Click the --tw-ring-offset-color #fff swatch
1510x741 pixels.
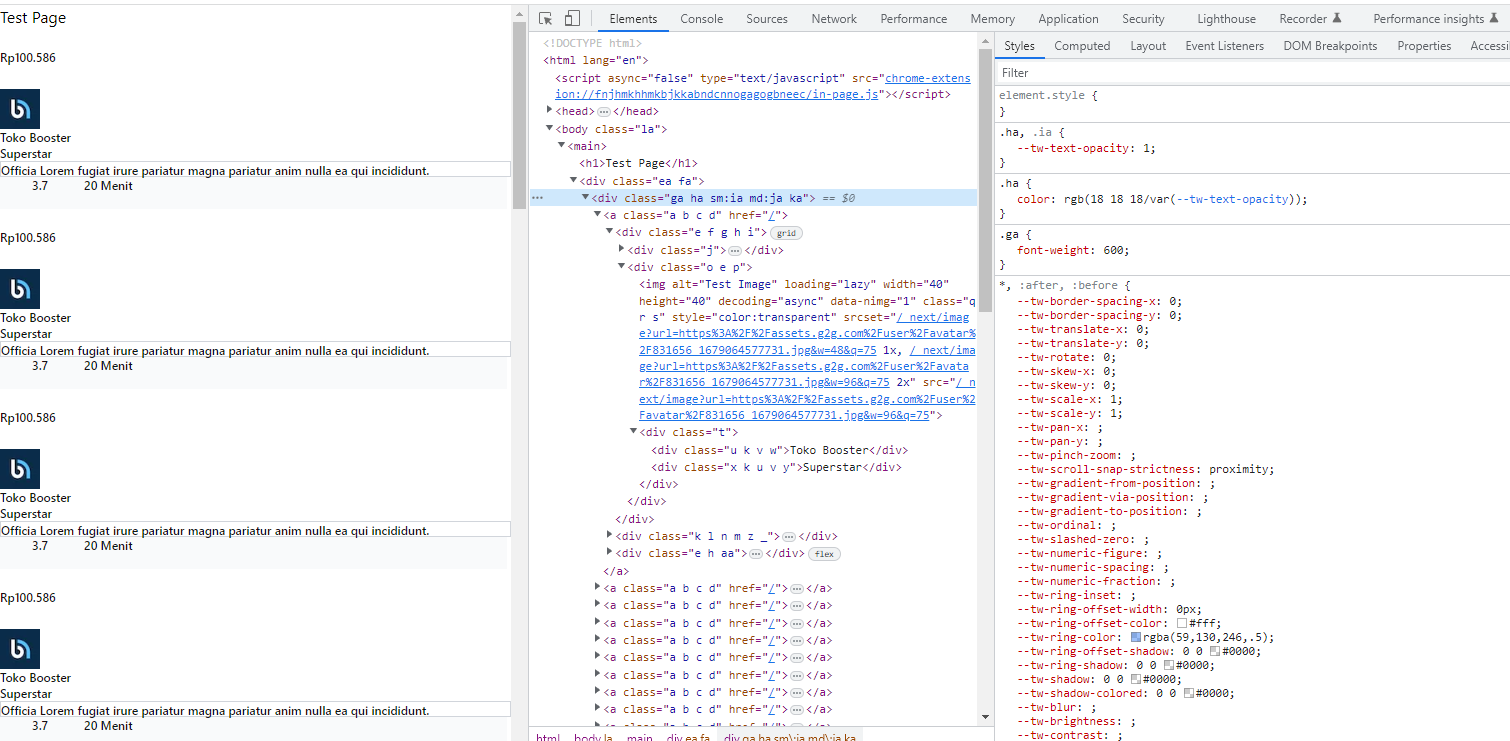(x=1182, y=623)
